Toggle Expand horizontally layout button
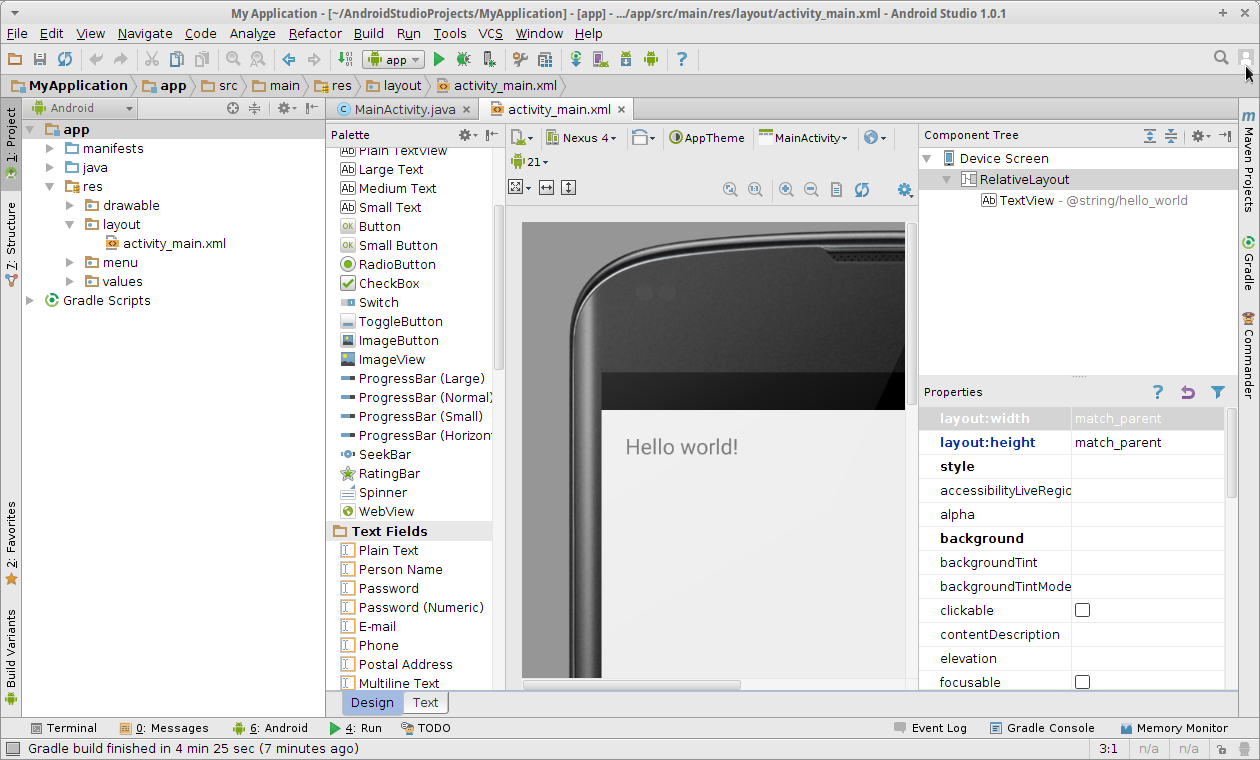The image size is (1260, 760). tap(546, 187)
